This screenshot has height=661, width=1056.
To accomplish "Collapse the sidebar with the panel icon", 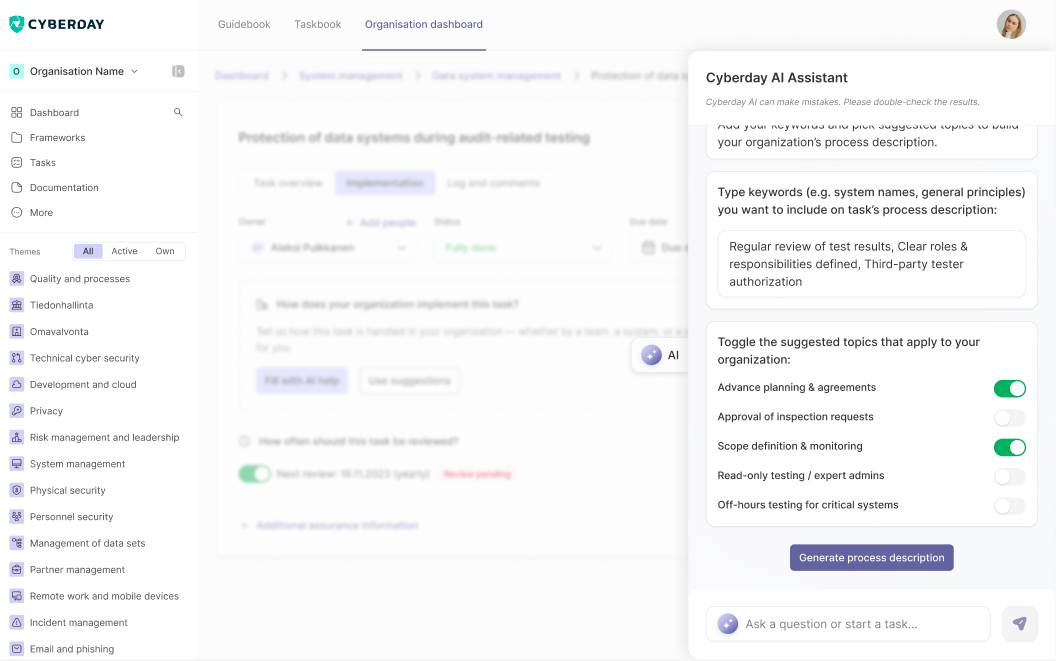I will [x=178, y=71].
